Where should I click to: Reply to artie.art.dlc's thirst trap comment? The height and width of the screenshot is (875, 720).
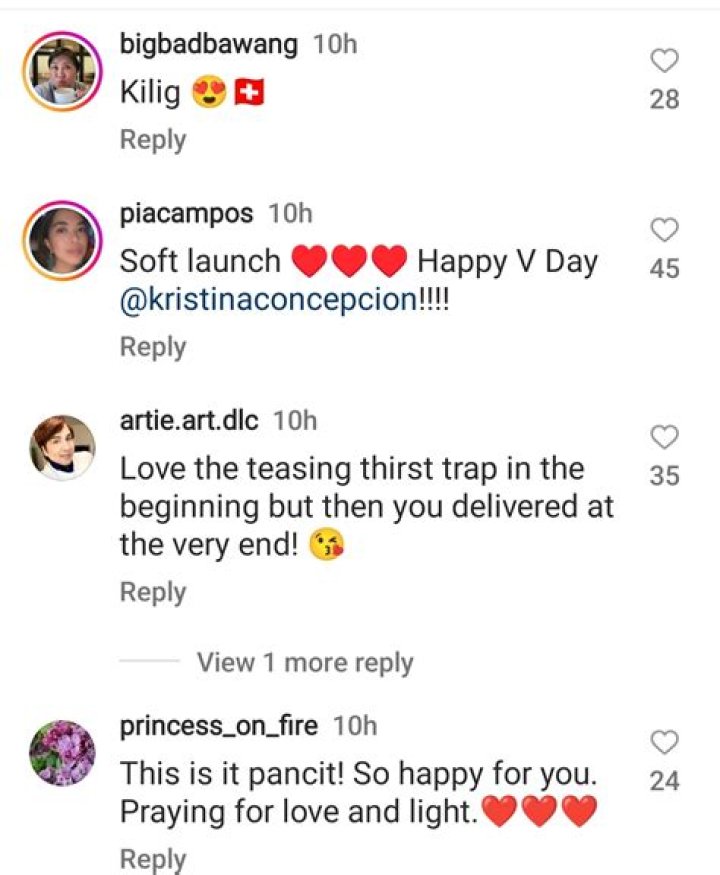151,591
